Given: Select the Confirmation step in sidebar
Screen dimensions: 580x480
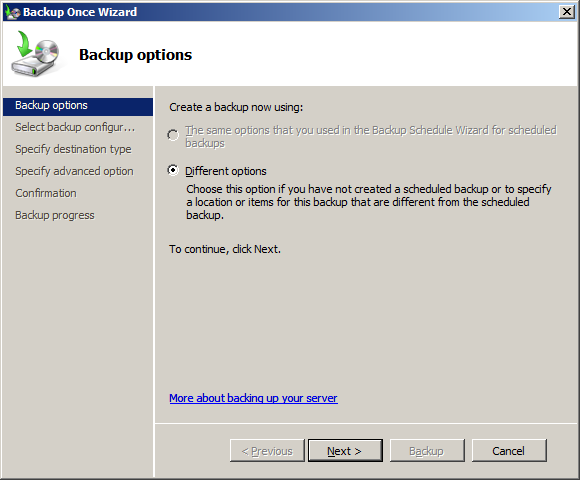Looking at the screenshot, I should tap(46, 193).
